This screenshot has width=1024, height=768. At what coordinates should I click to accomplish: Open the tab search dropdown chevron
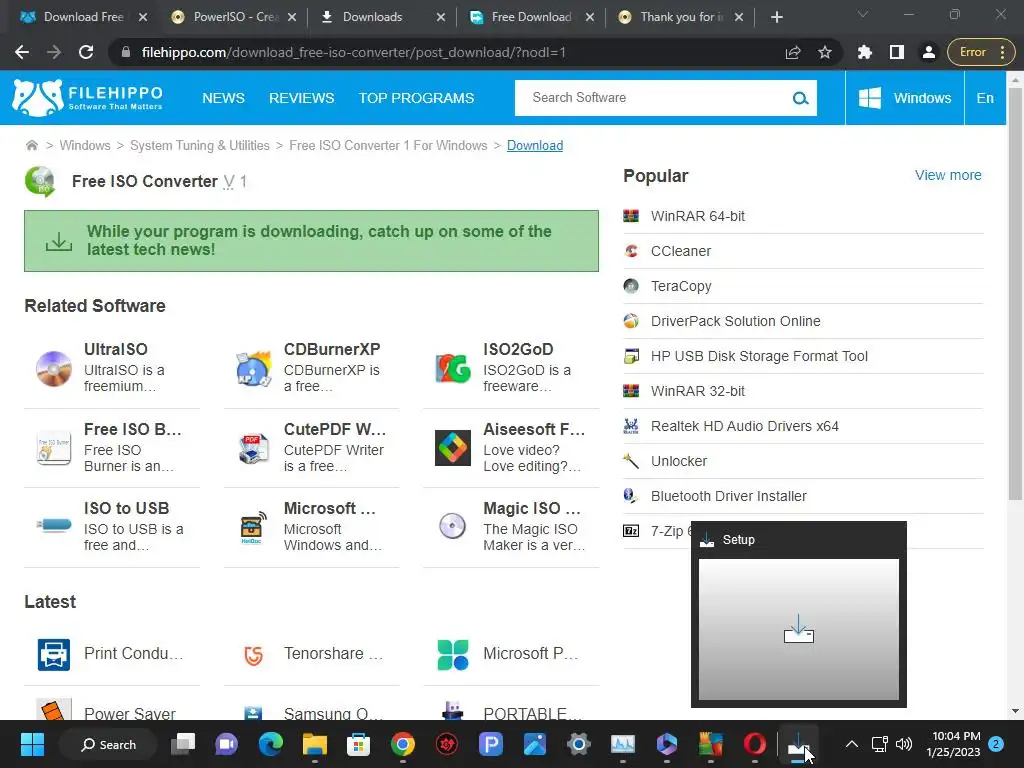pyautogui.click(x=863, y=14)
